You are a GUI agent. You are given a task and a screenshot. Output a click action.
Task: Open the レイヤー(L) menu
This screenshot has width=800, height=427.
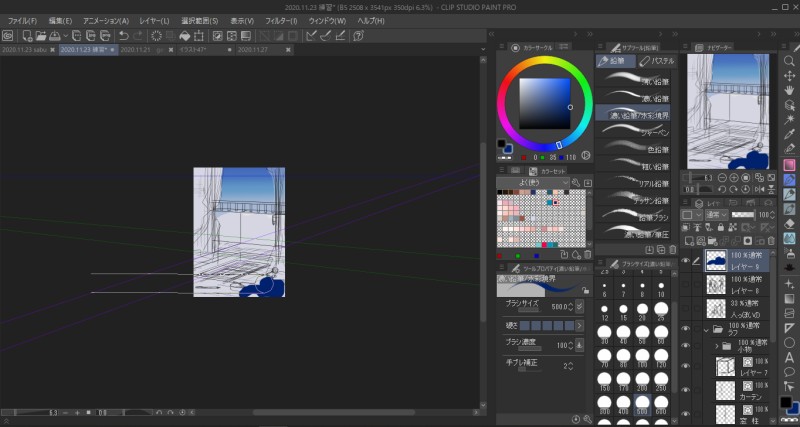(x=154, y=21)
